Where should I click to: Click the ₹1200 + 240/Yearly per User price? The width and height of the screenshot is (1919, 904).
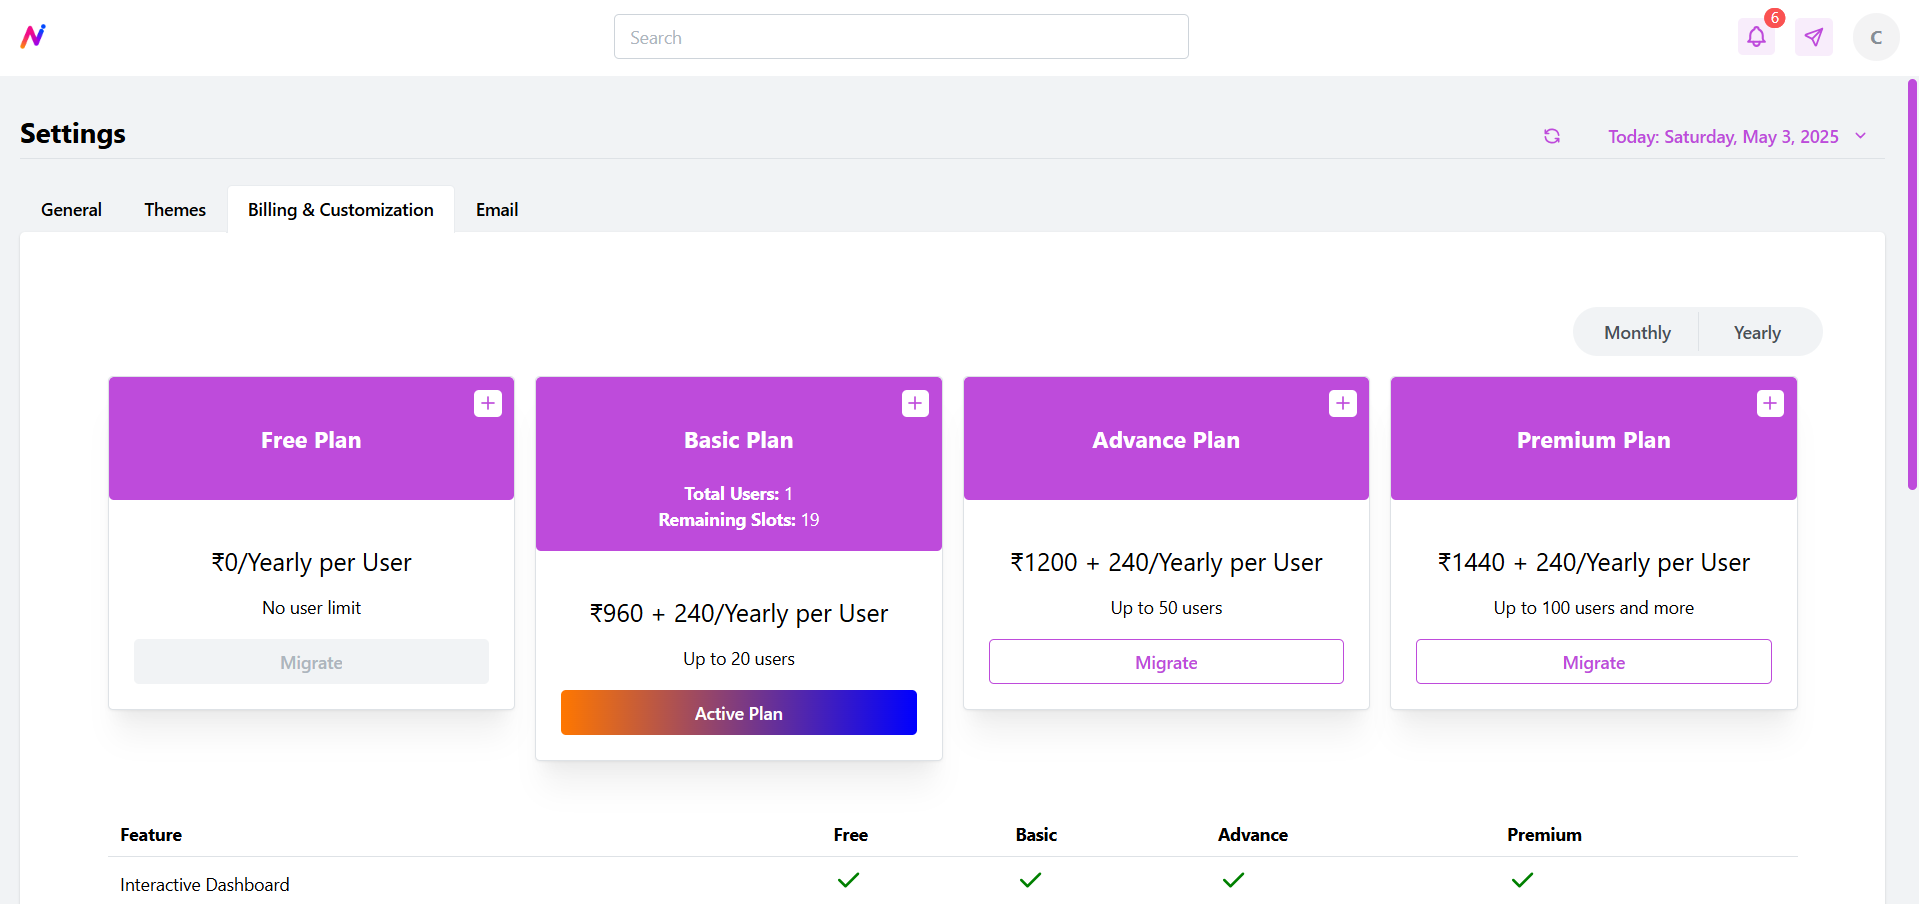pyautogui.click(x=1166, y=563)
